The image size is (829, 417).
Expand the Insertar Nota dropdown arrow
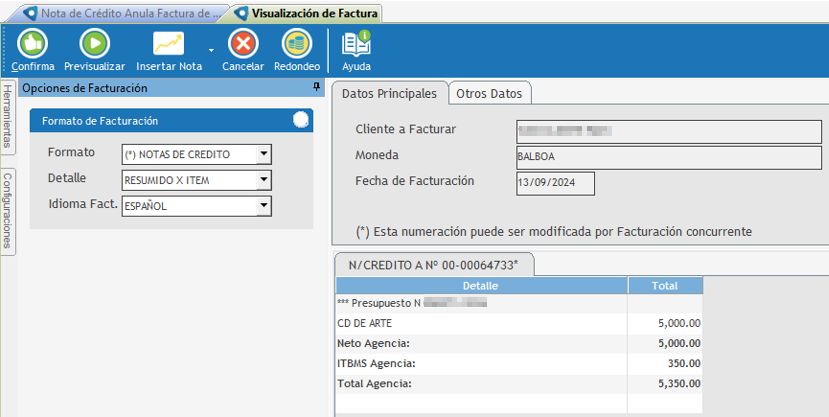pyautogui.click(x=211, y=50)
